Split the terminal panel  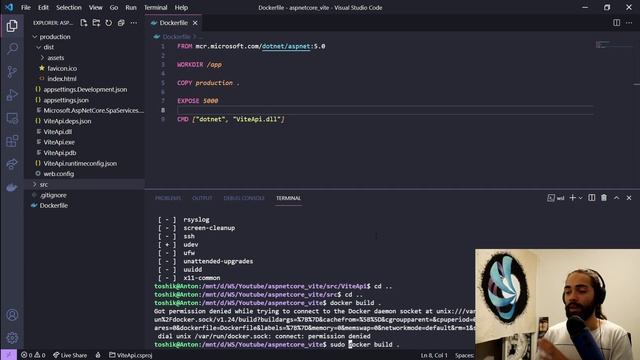point(591,198)
